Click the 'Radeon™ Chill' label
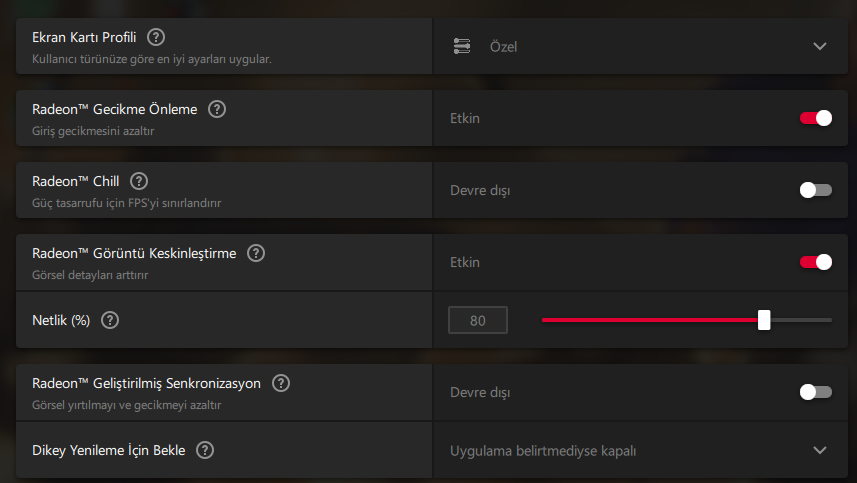 coord(75,181)
